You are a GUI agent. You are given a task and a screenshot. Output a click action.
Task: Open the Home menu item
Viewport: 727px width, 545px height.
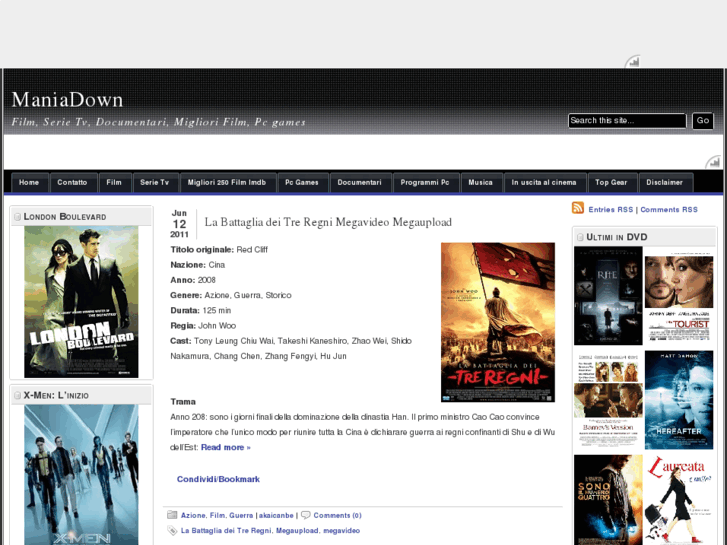tap(29, 182)
